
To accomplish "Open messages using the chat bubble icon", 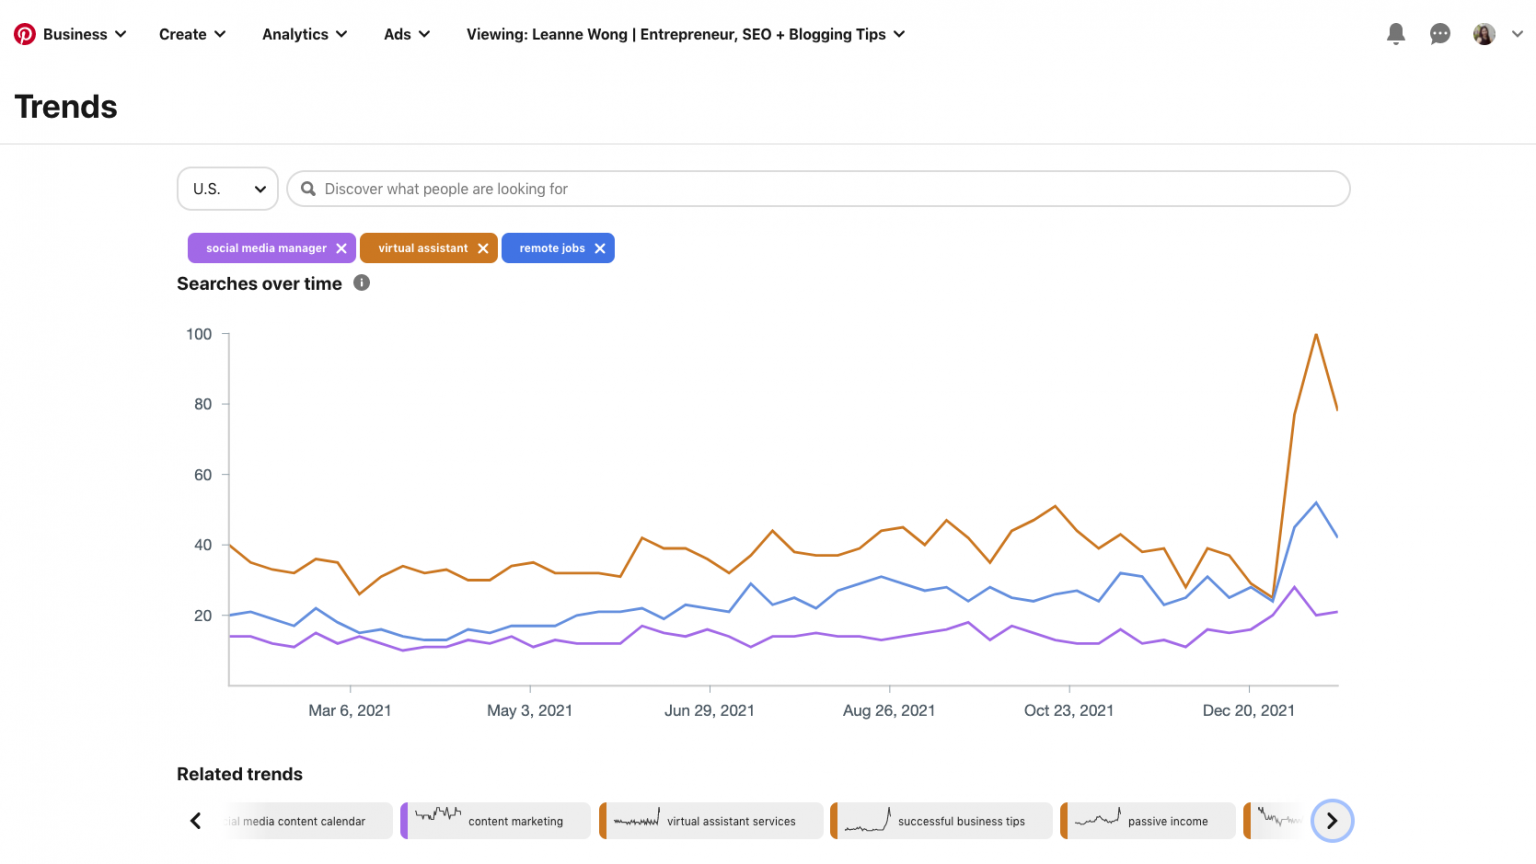I will coord(1440,33).
